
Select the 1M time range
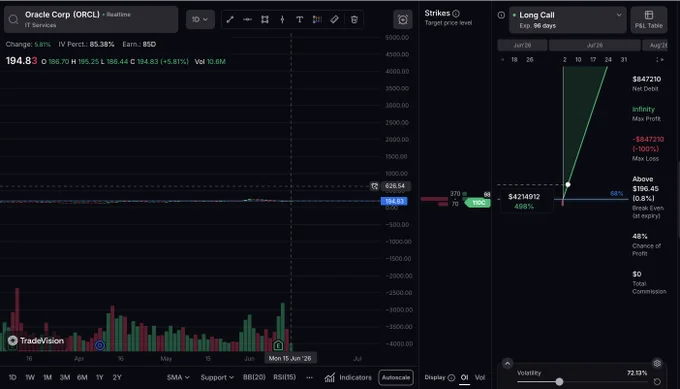pyautogui.click(x=47, y=378)
